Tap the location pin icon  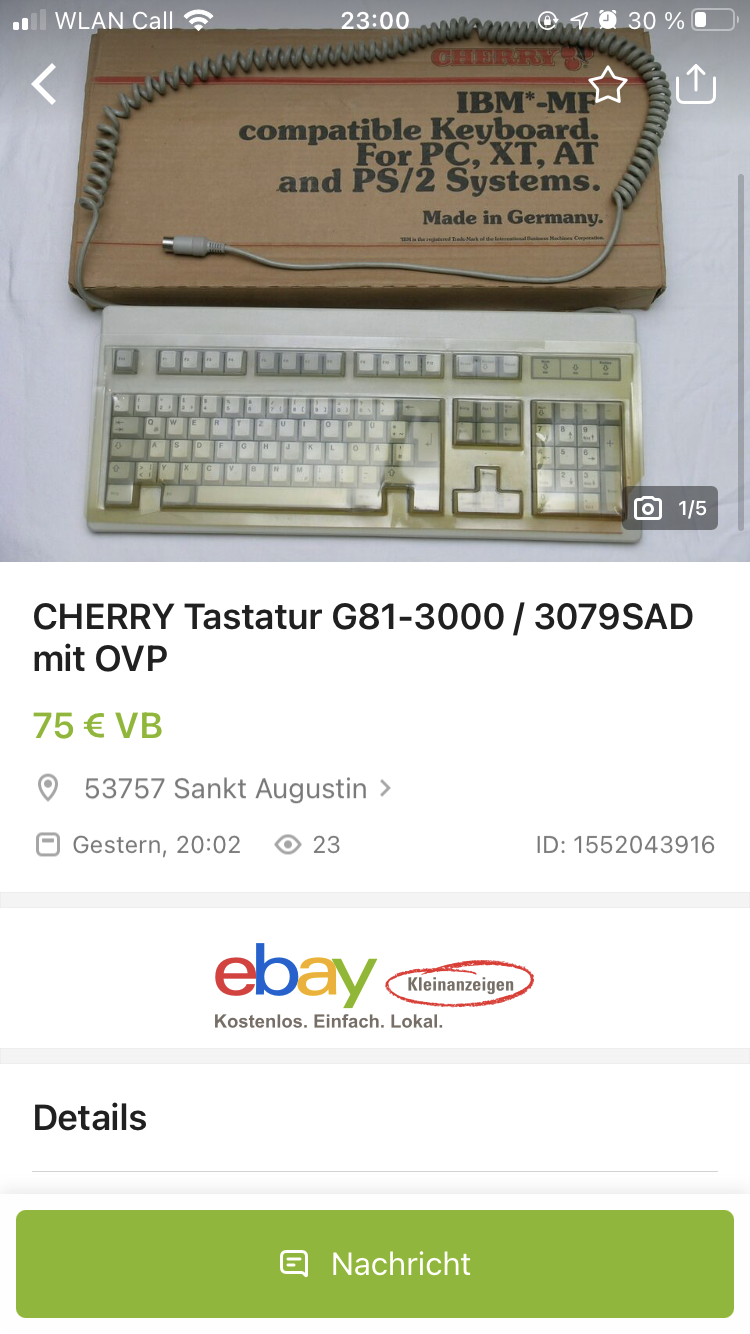pos(47,788)
